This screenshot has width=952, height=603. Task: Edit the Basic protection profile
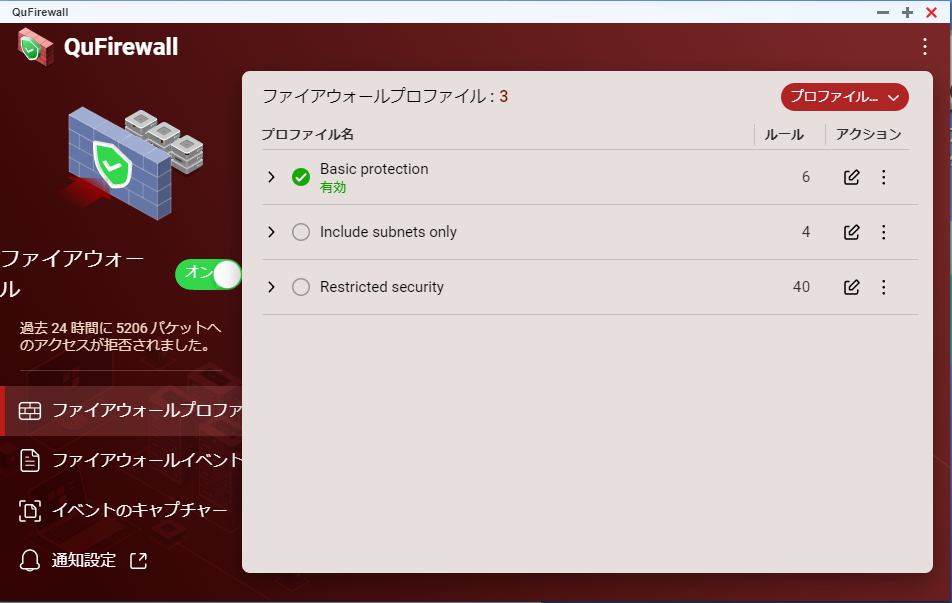pos(851,177)
